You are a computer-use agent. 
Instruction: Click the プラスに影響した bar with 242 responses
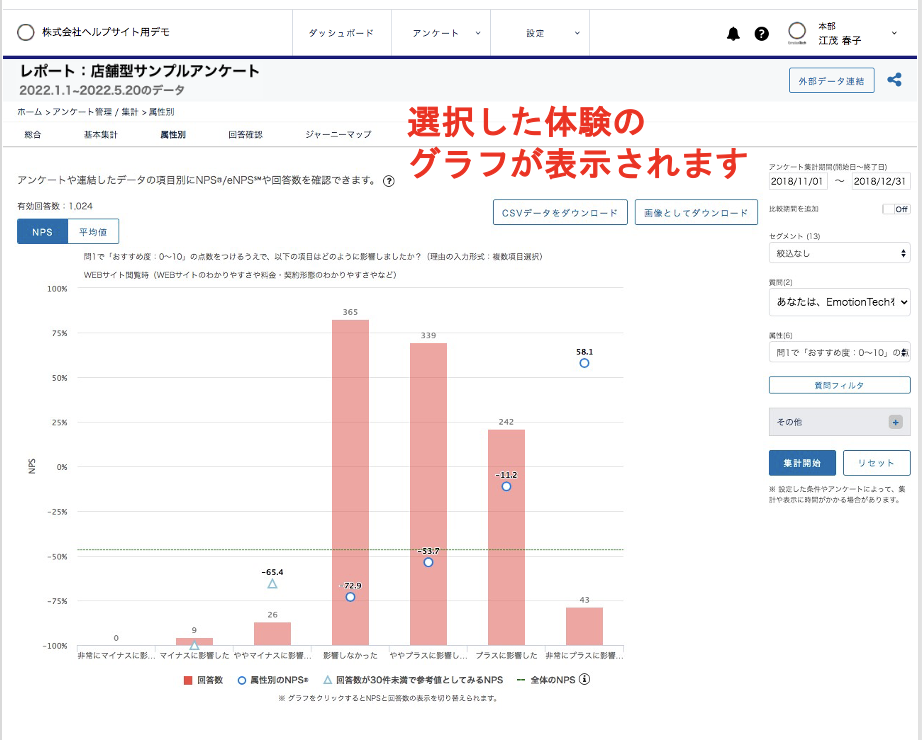coord(506,537)
